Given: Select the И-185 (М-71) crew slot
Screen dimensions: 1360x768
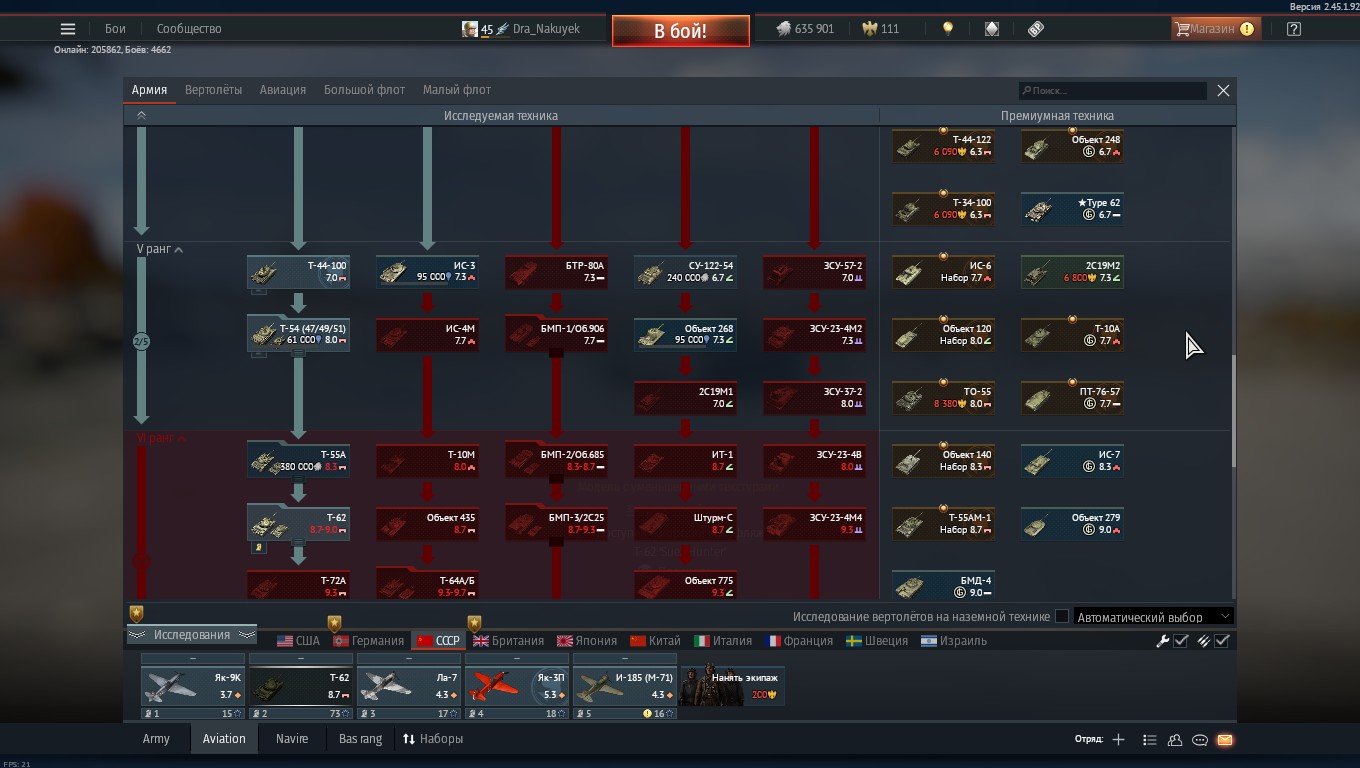Looking at the screenshot, I should 624,686.
